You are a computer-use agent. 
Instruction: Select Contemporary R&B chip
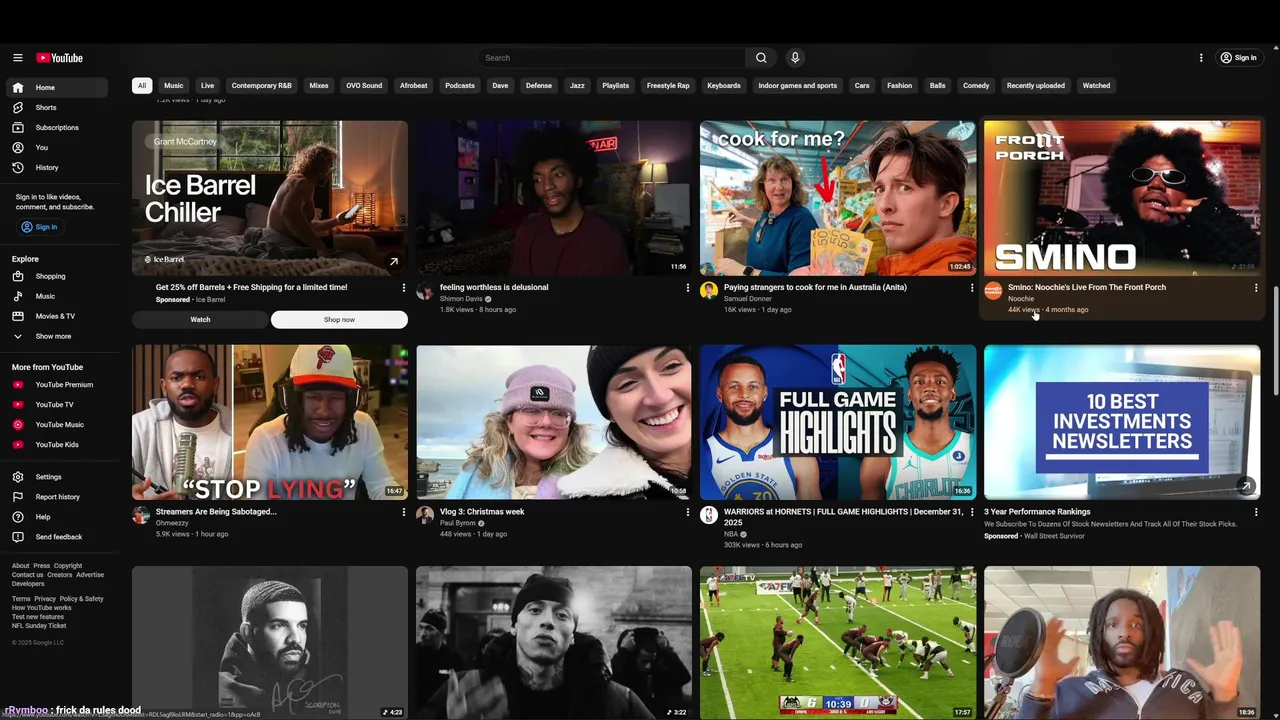262,86
